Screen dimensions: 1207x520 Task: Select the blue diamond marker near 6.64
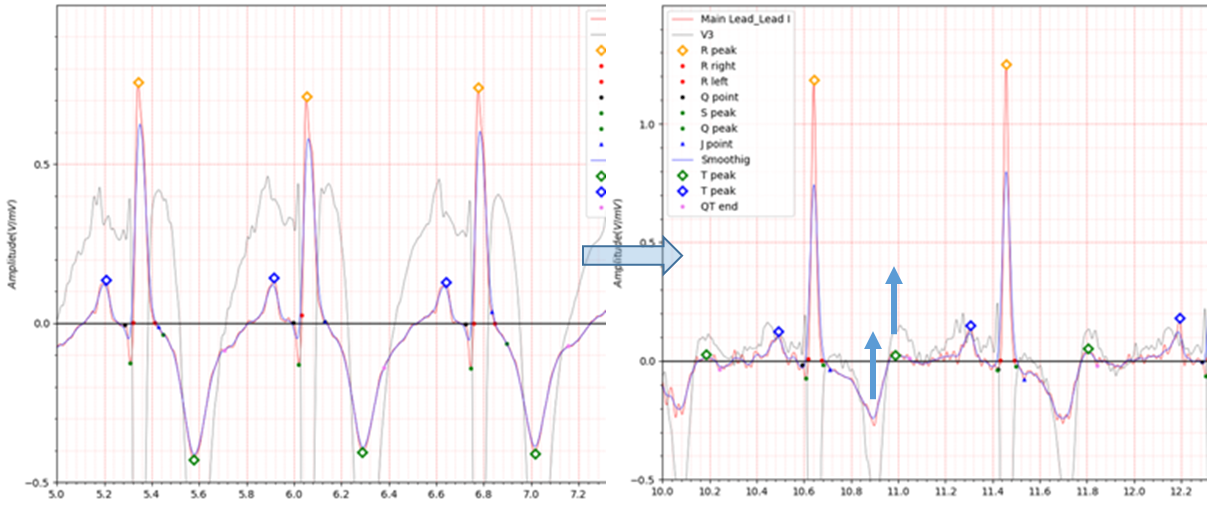[x=446, y=283]
